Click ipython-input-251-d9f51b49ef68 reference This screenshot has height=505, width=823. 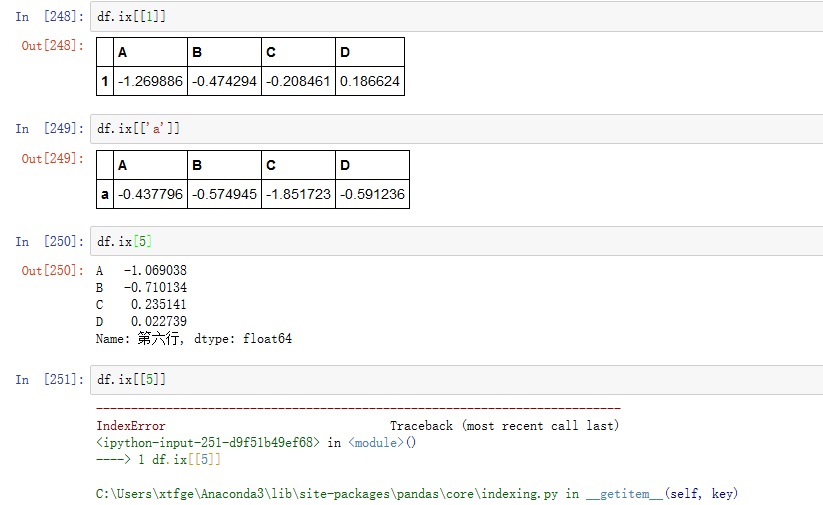click(x=208, y=443)
